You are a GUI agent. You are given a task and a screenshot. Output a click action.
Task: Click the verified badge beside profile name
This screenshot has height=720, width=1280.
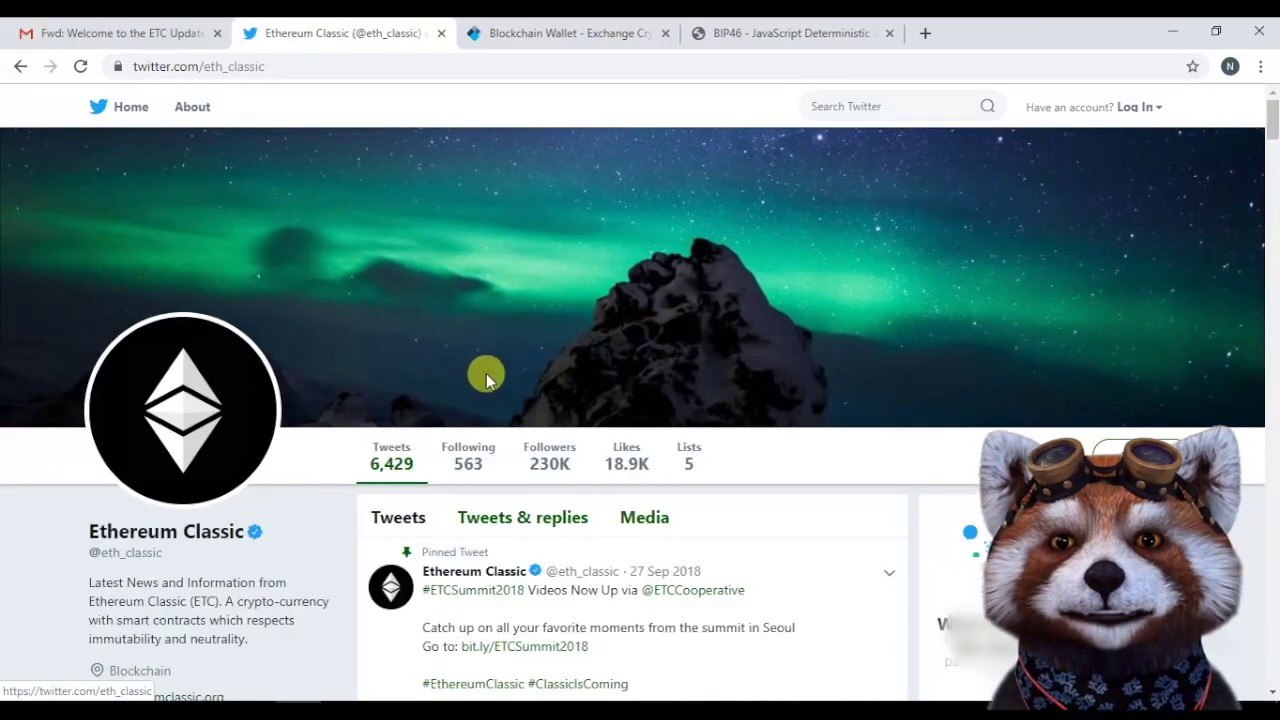tap(255, 532)
